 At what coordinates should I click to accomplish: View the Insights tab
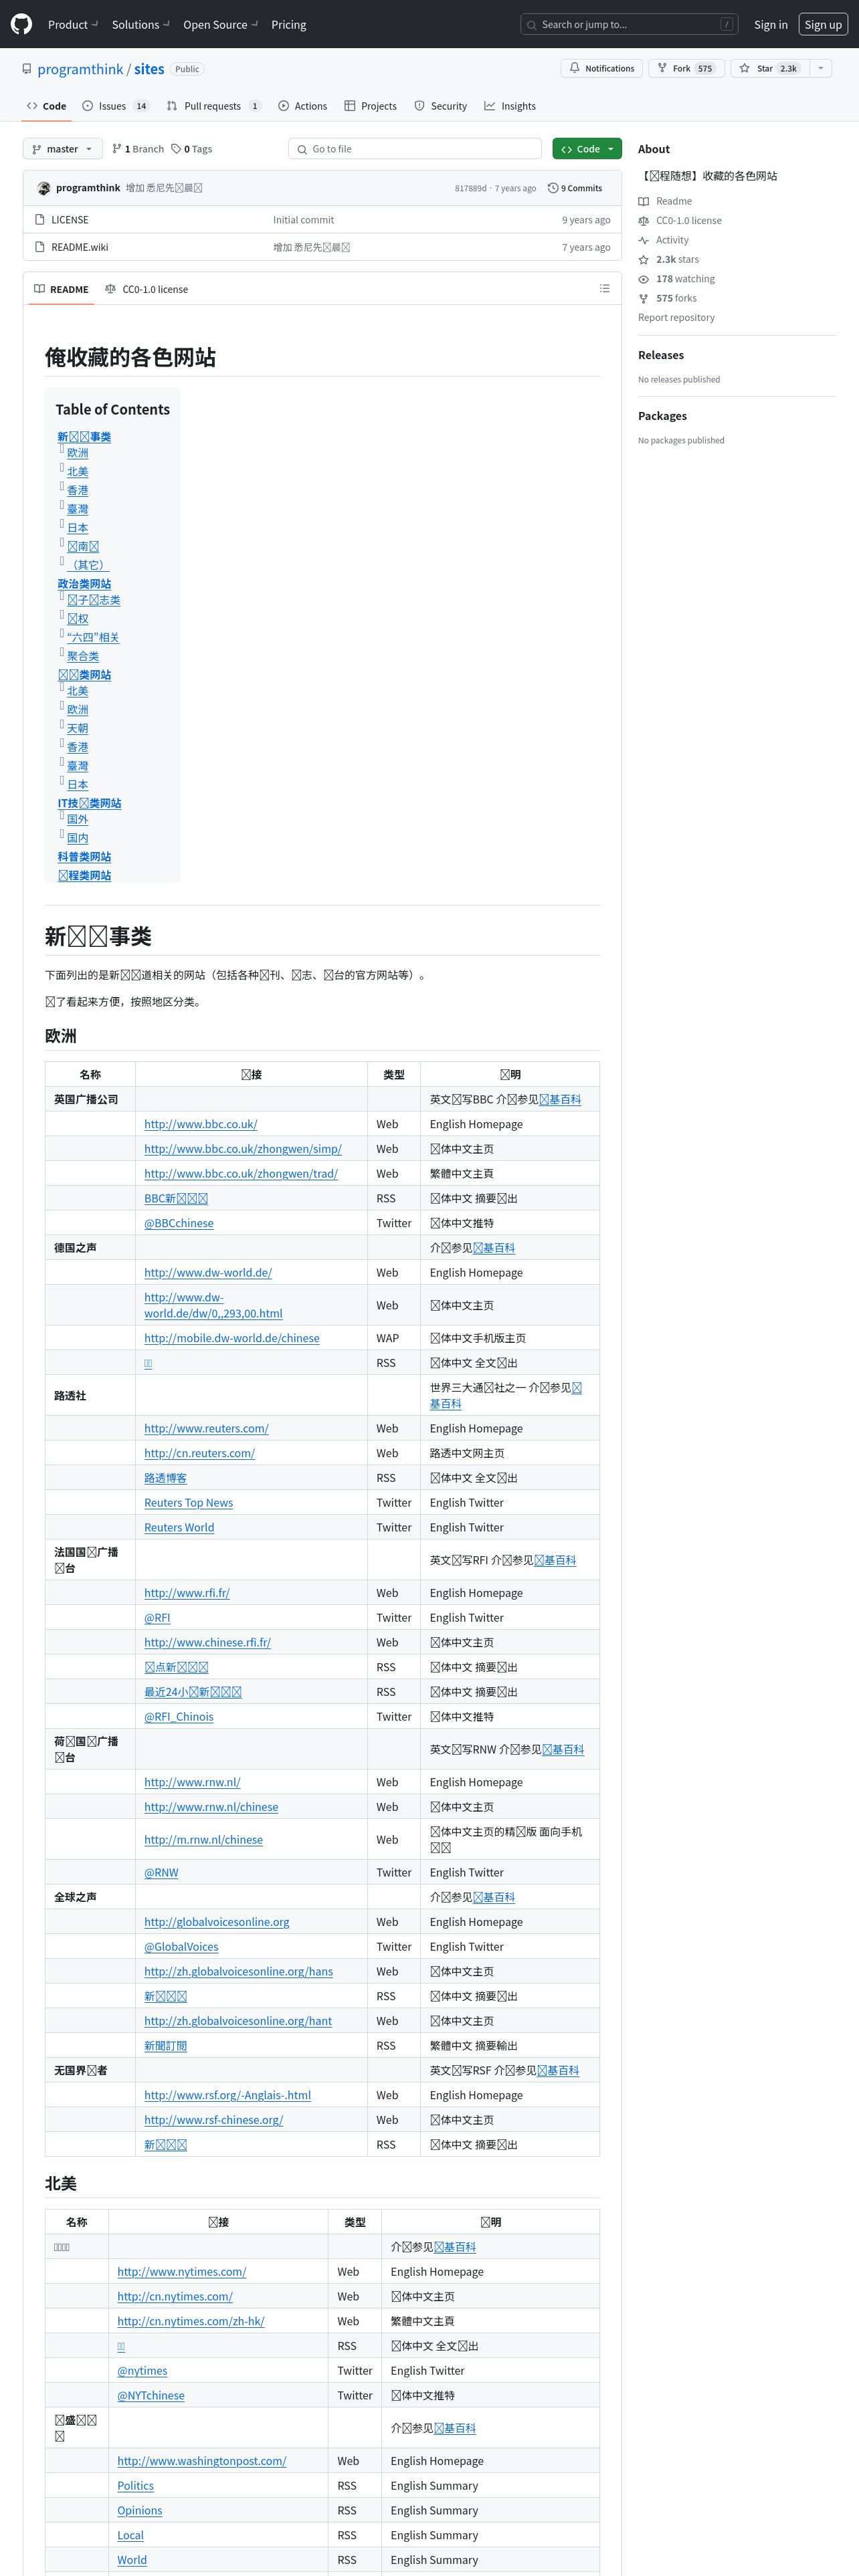[x=510, y=106]
